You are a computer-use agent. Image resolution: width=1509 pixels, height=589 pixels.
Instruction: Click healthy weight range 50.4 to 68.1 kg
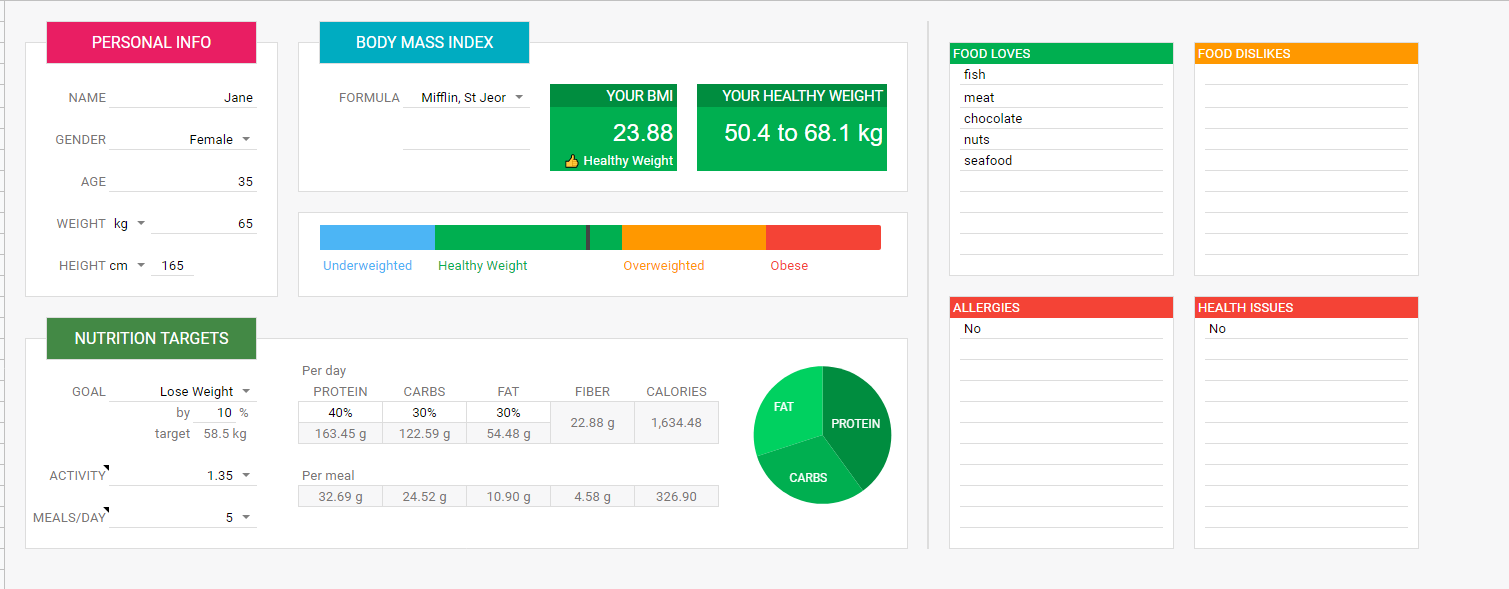tap(803, 133)
